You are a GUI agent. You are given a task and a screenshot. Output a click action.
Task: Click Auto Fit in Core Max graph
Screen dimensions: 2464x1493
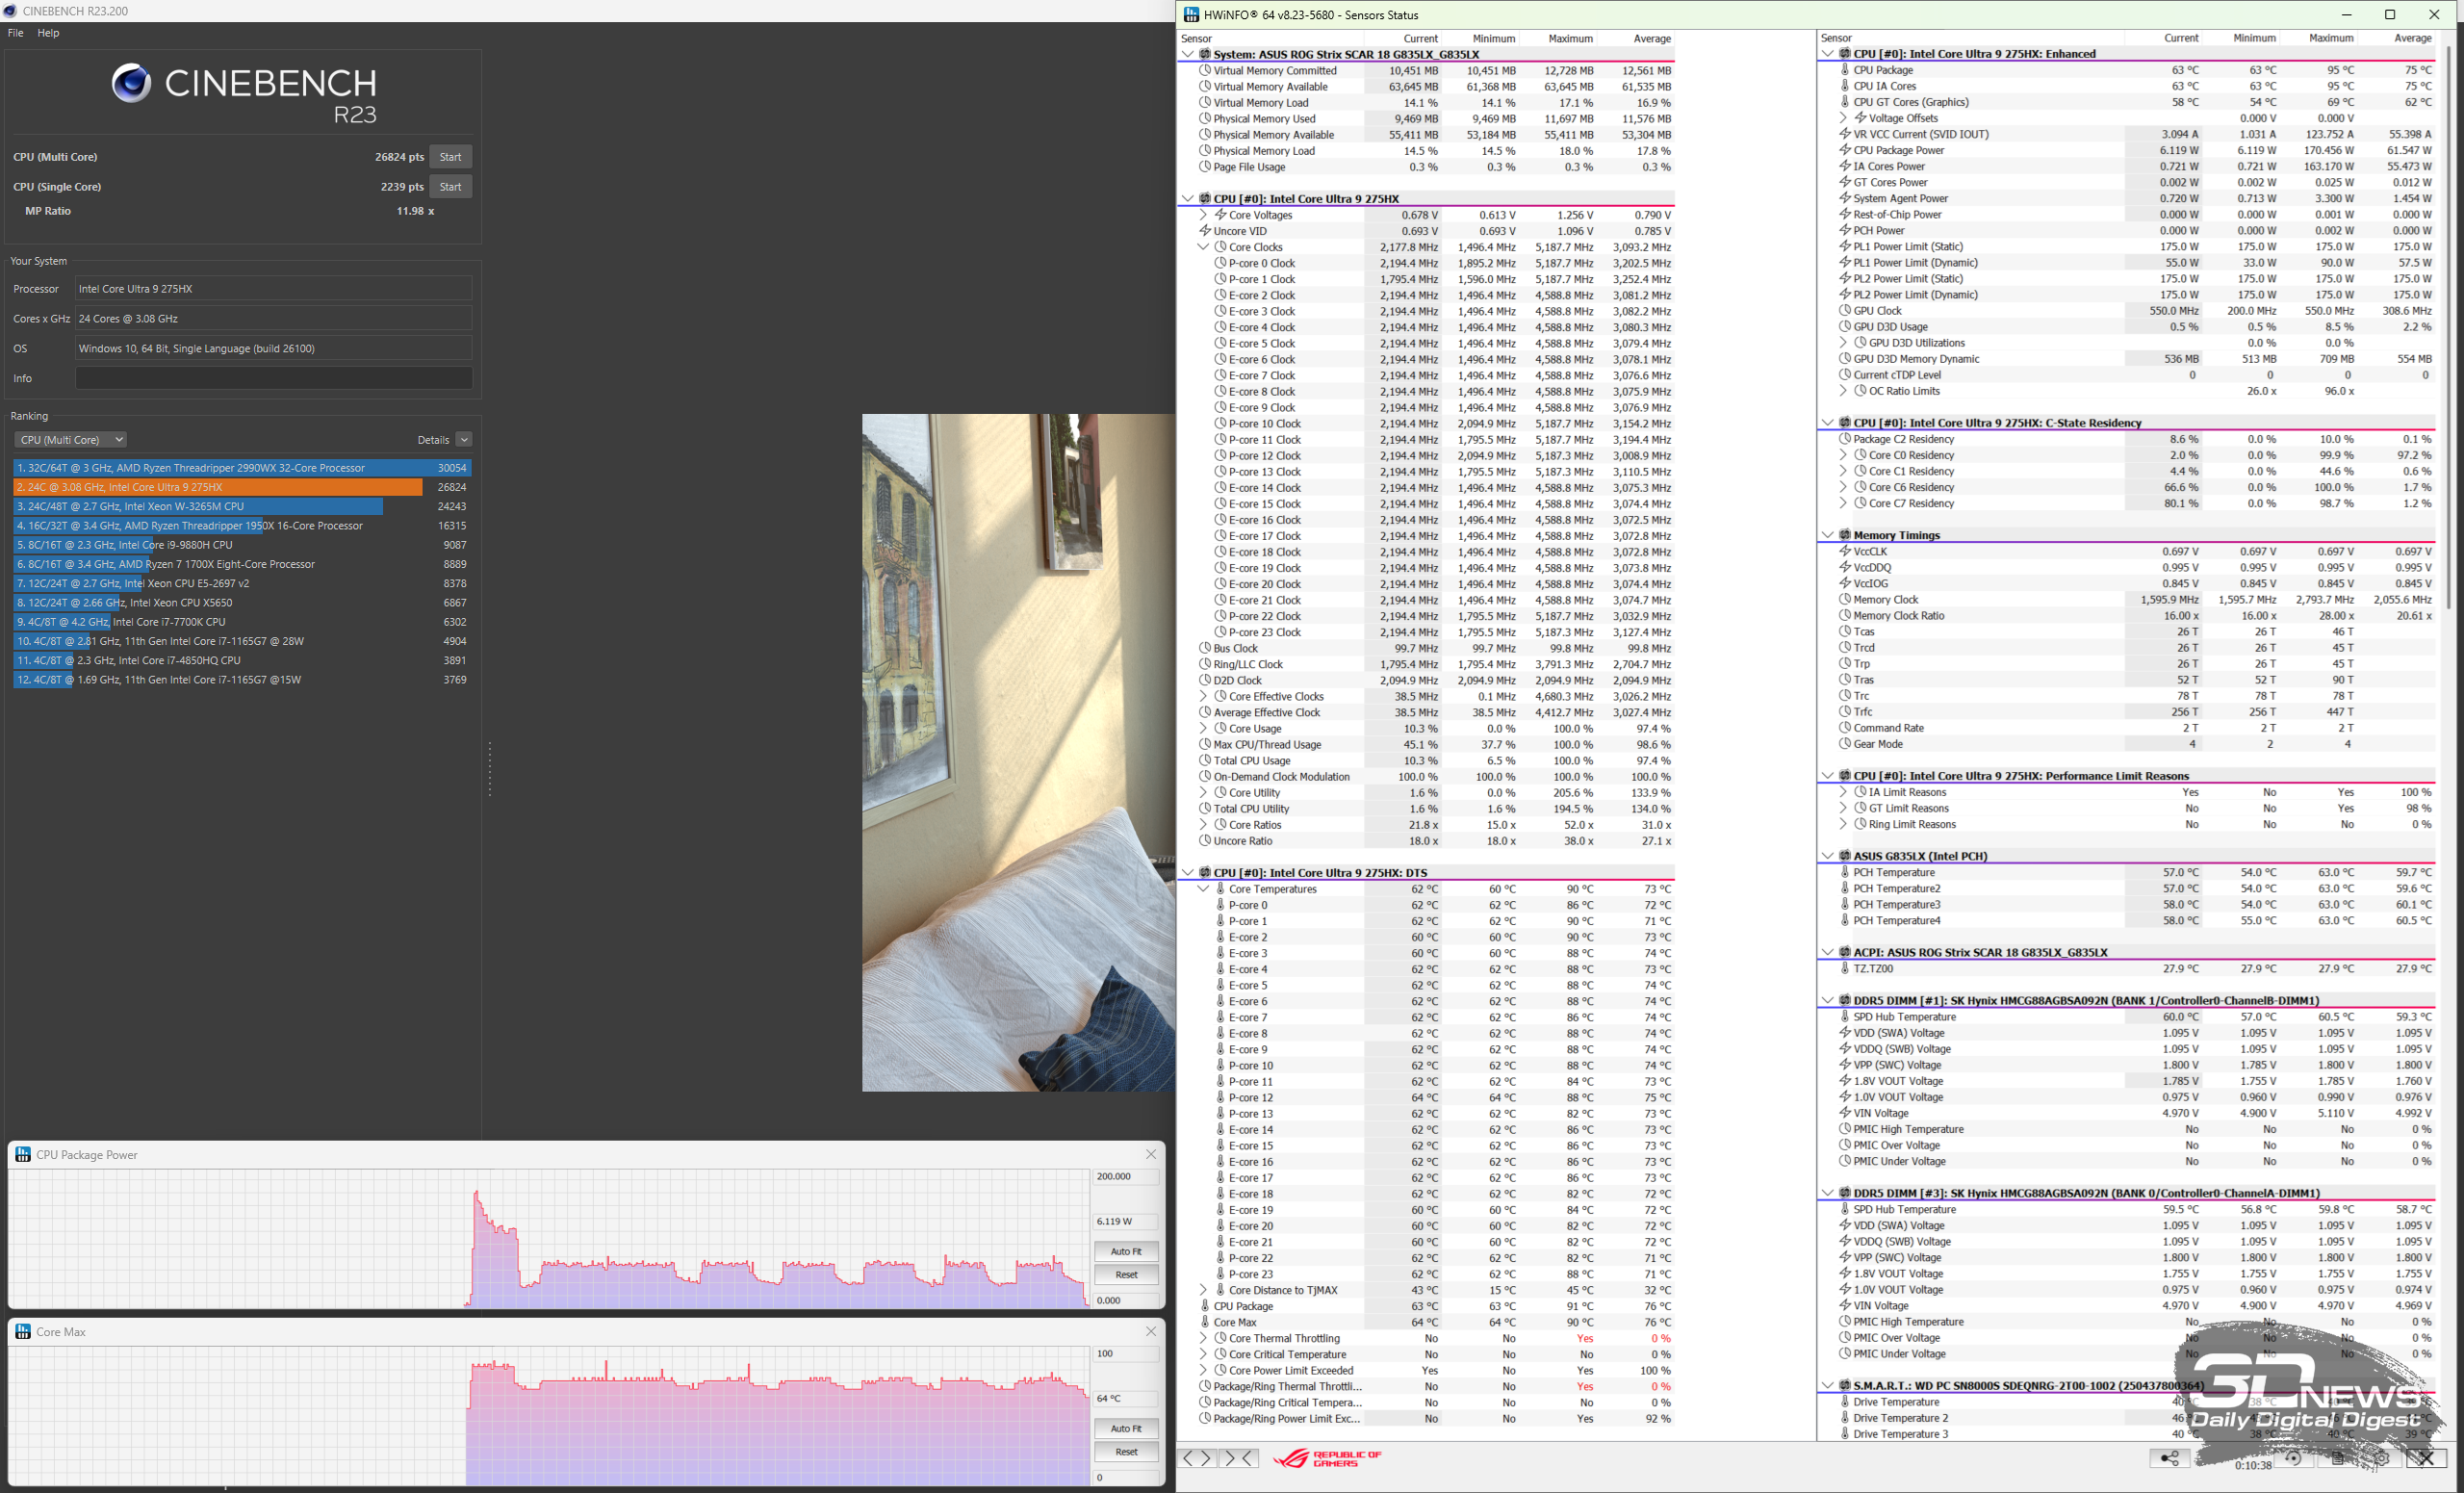click(x=1126, y=1428)
